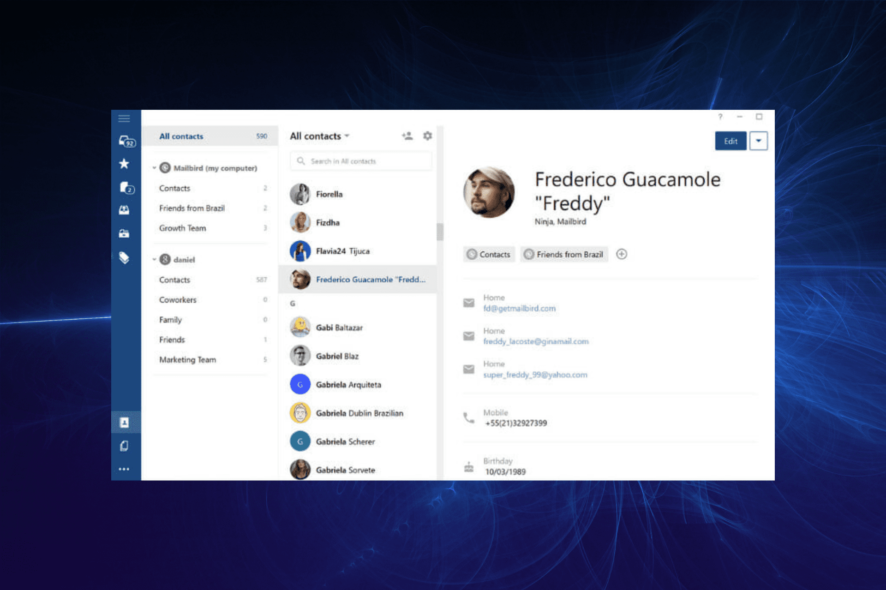Click the Edit button
Screen dimensions: 886x590
[731, 141]
